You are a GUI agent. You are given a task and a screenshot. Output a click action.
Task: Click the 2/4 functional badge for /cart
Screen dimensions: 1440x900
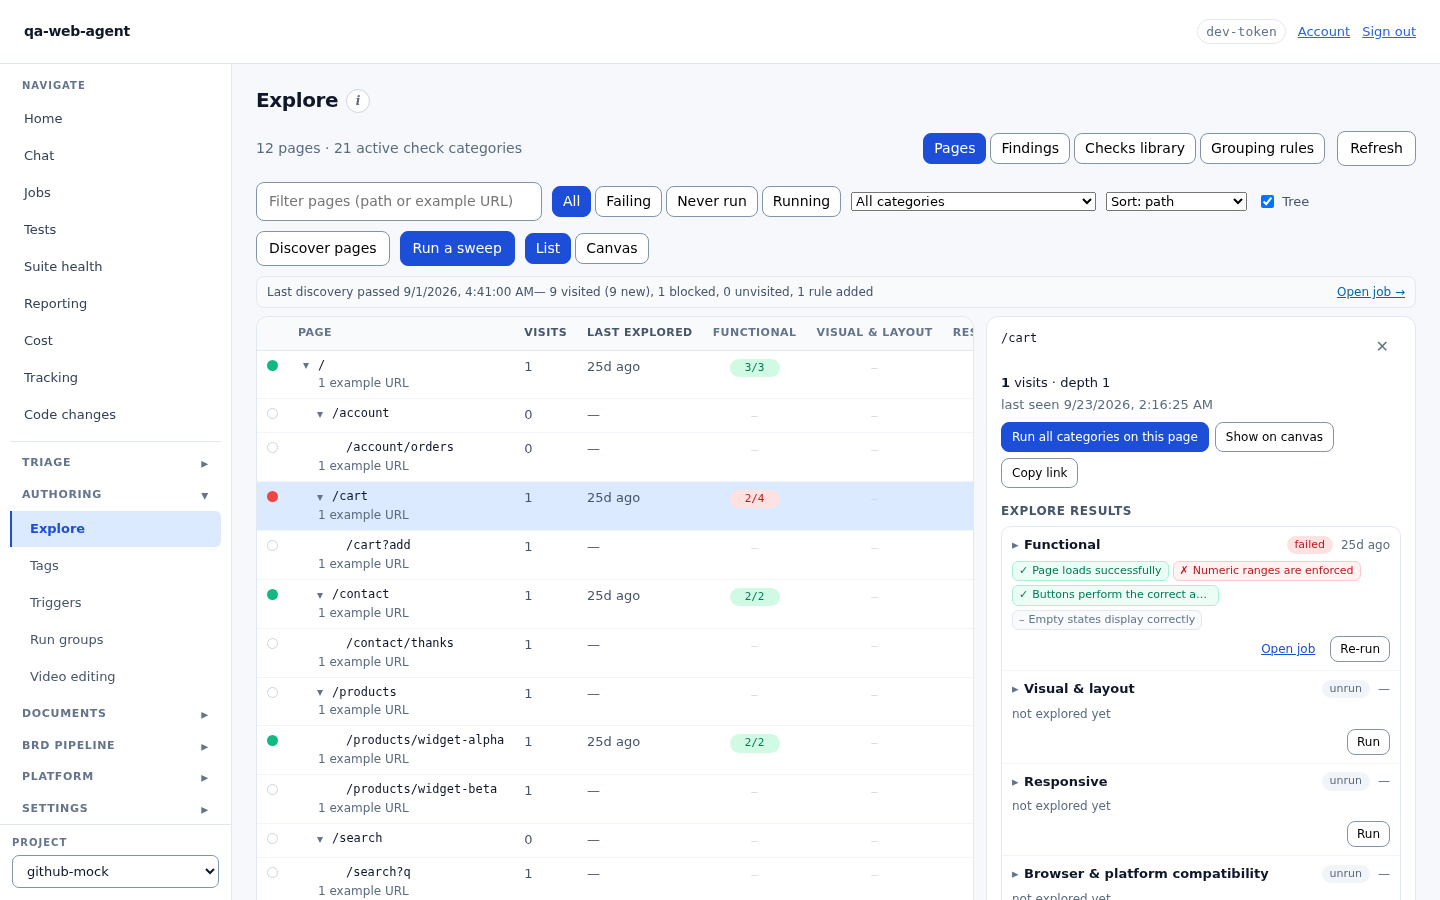pos(754,498)
